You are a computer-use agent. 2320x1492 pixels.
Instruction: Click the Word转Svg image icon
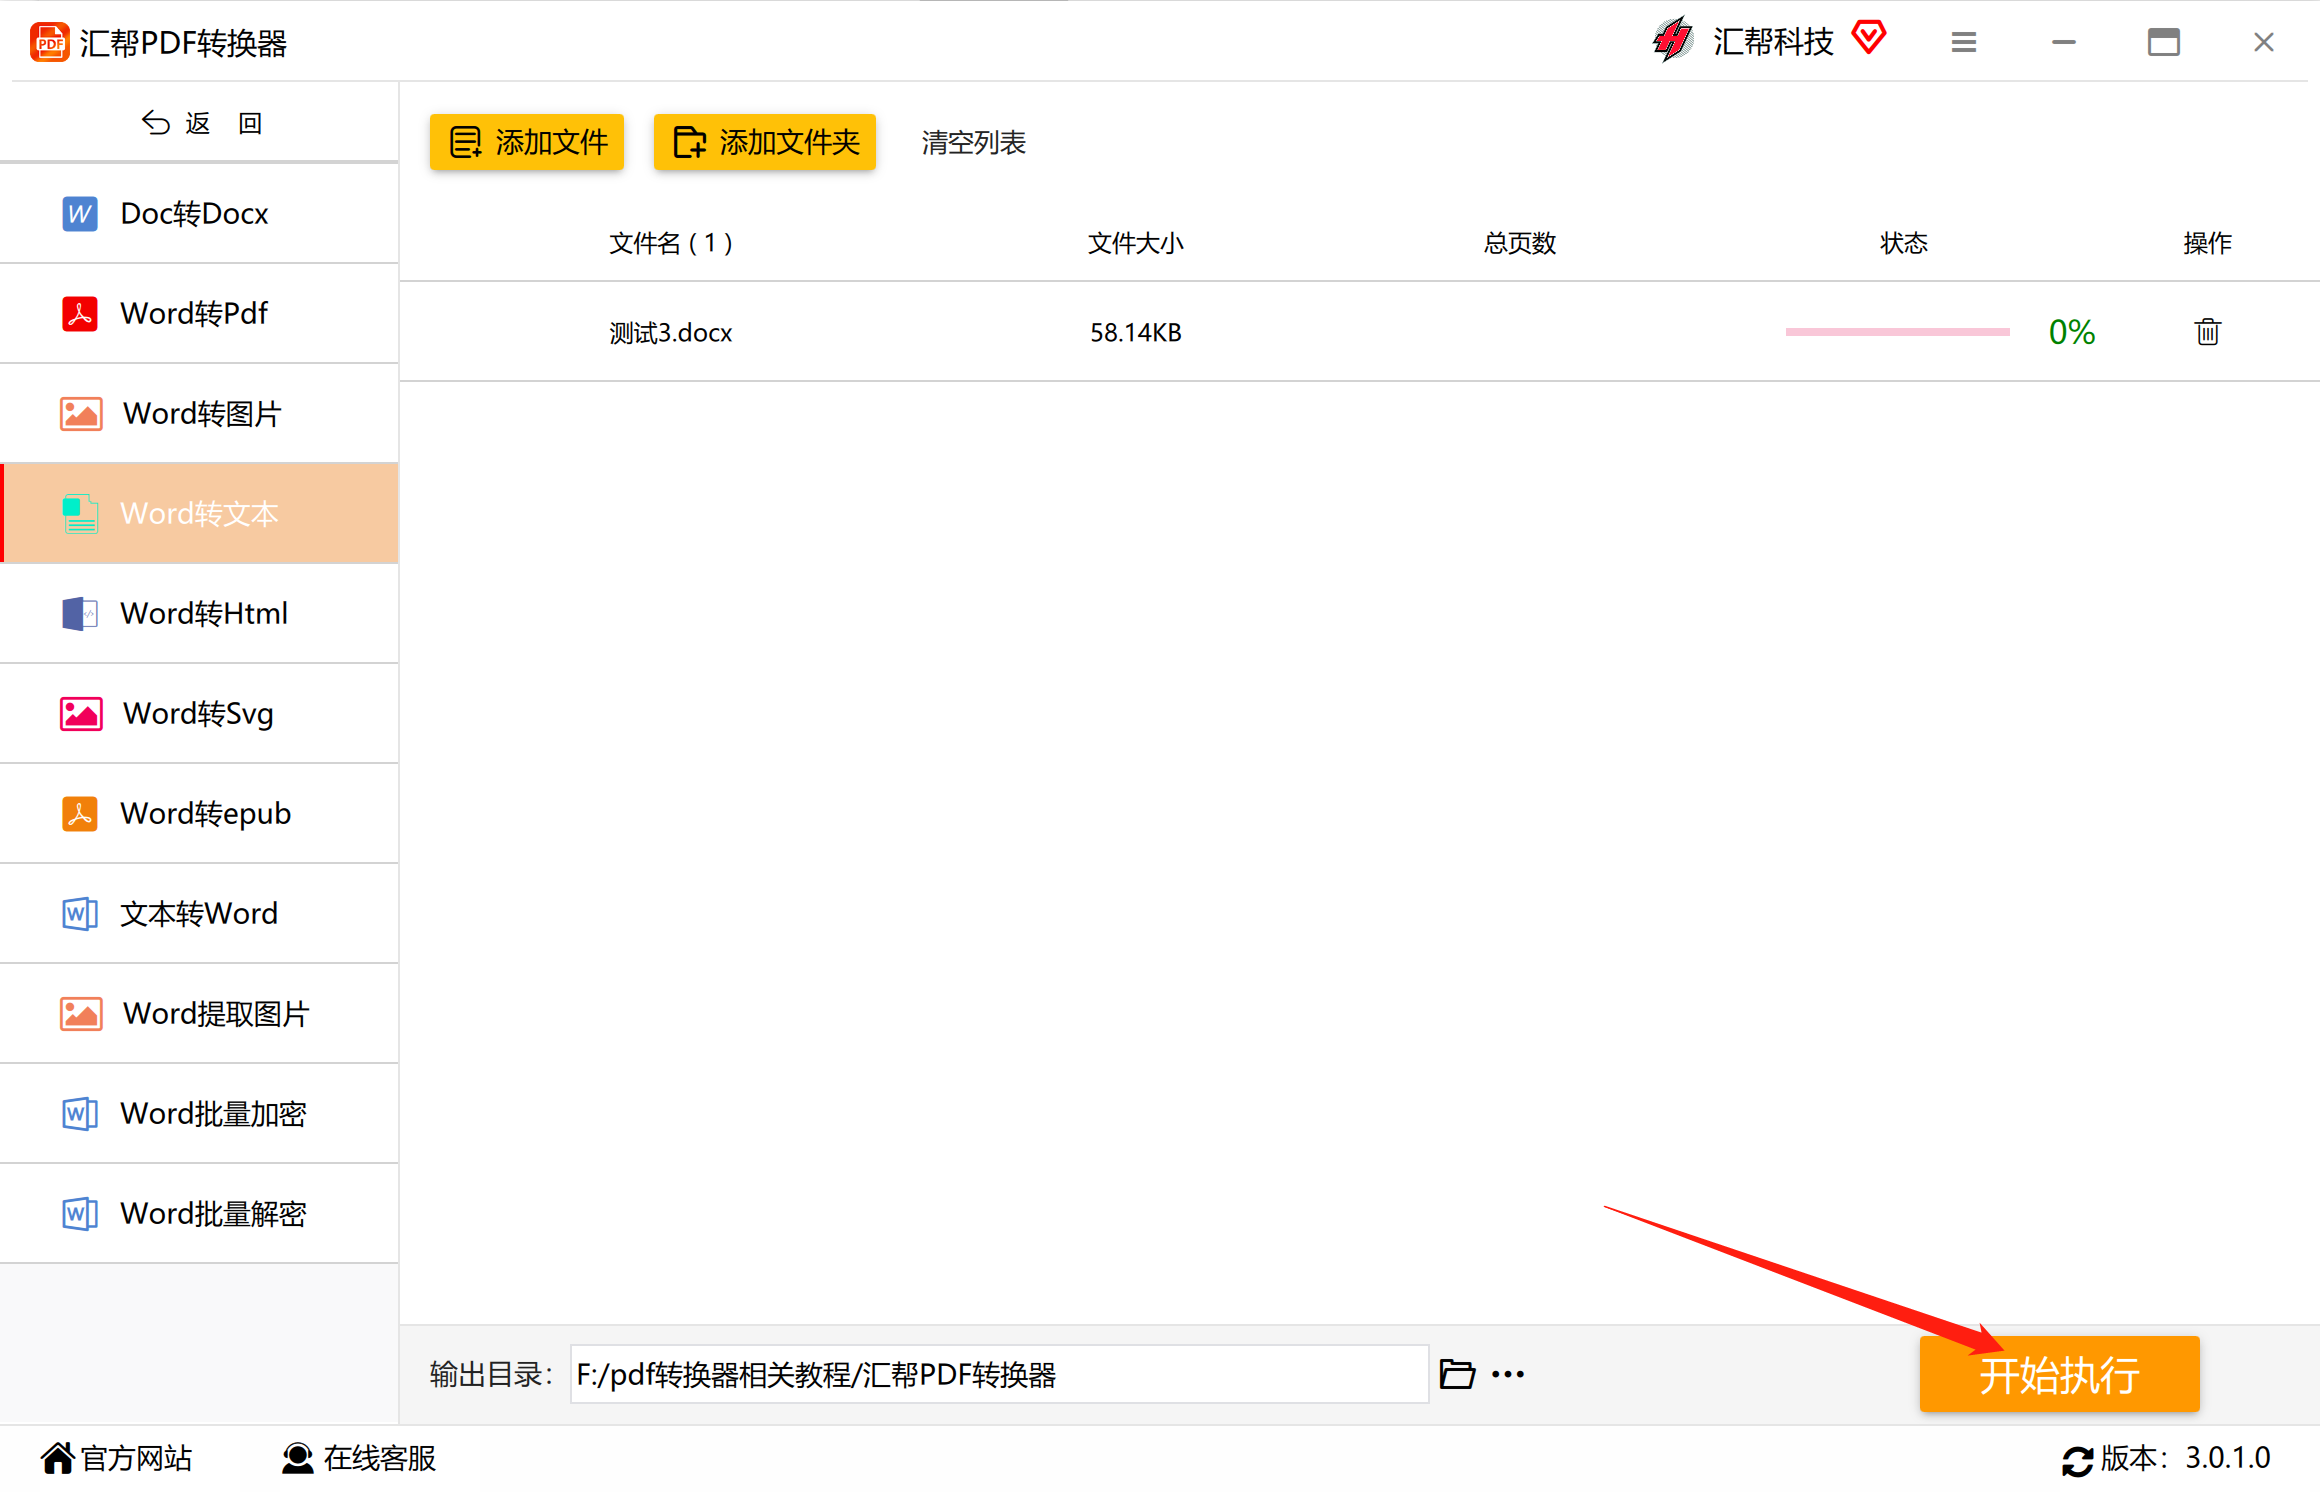pos(81,714)
